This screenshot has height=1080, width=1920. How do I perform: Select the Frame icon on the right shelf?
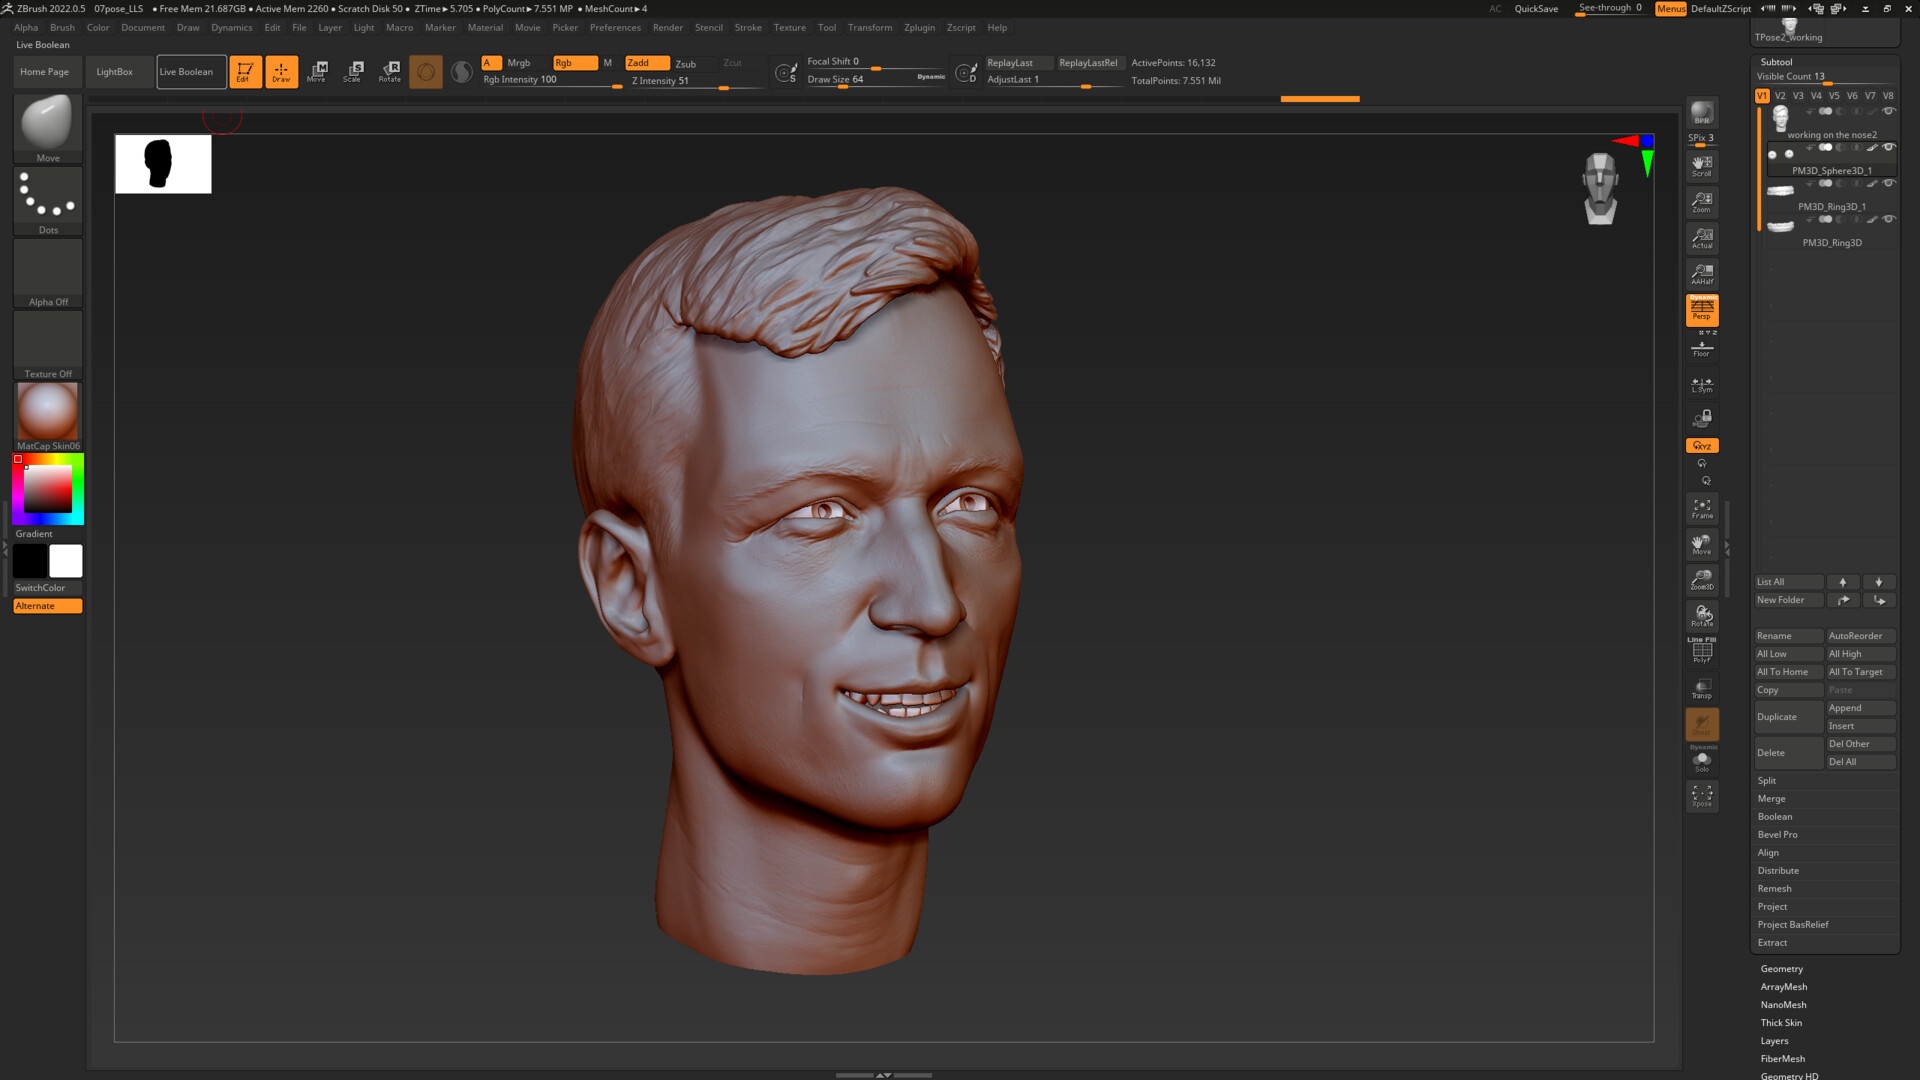tap(1702, 508)
